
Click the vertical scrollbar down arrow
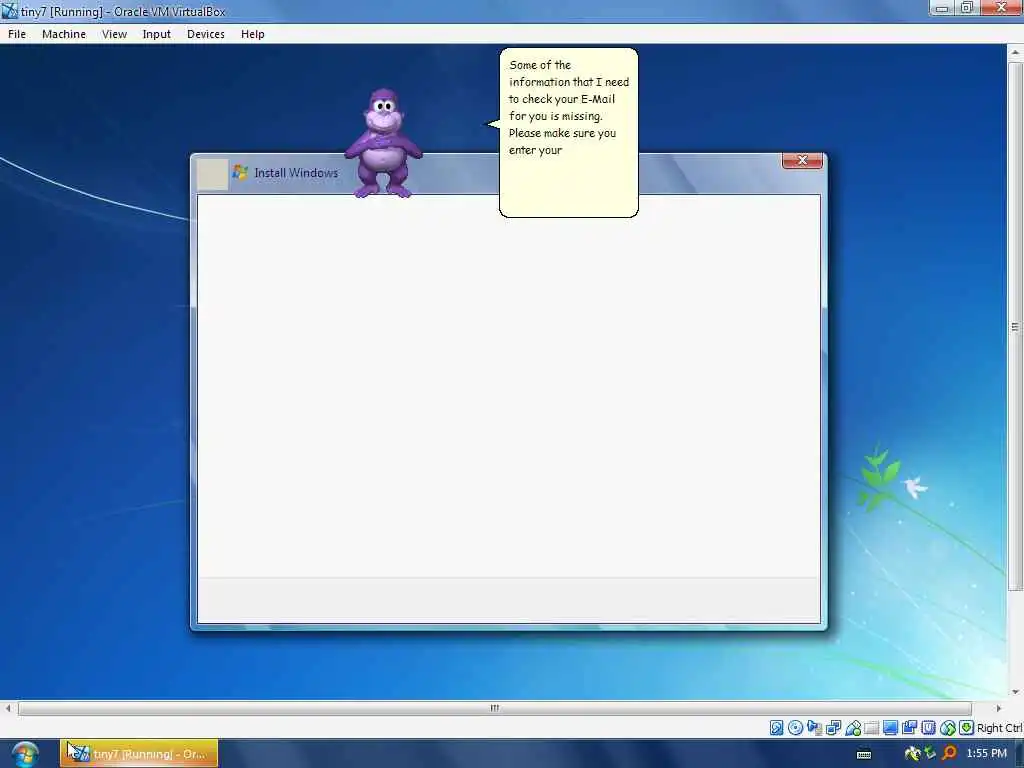(1015, 692)
